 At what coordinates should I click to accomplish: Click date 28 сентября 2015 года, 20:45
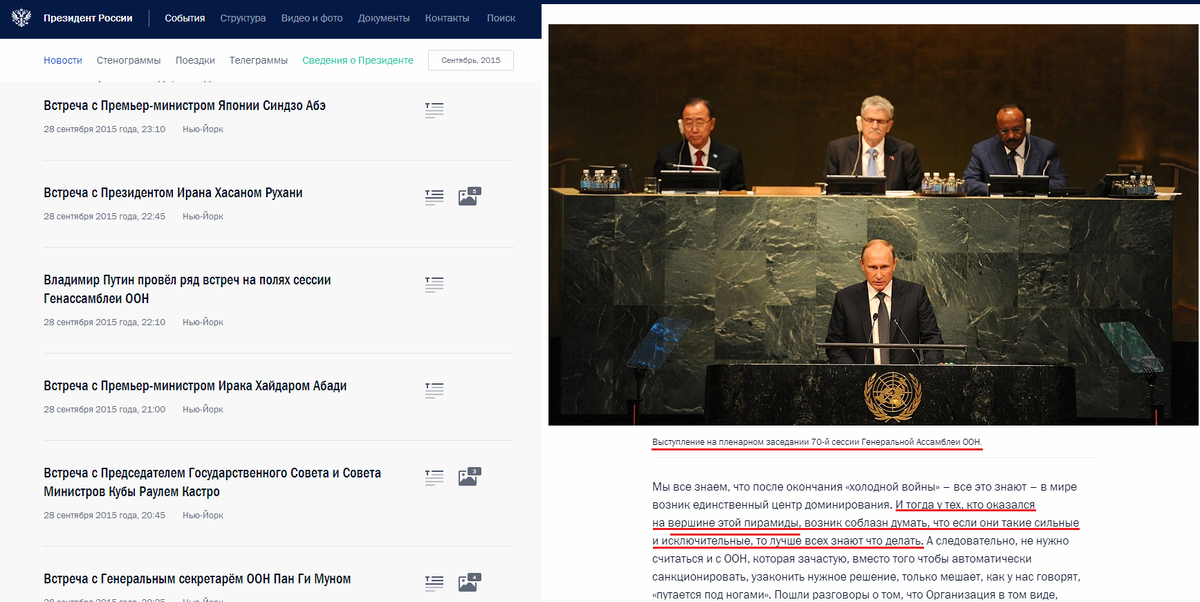point(104,515)
